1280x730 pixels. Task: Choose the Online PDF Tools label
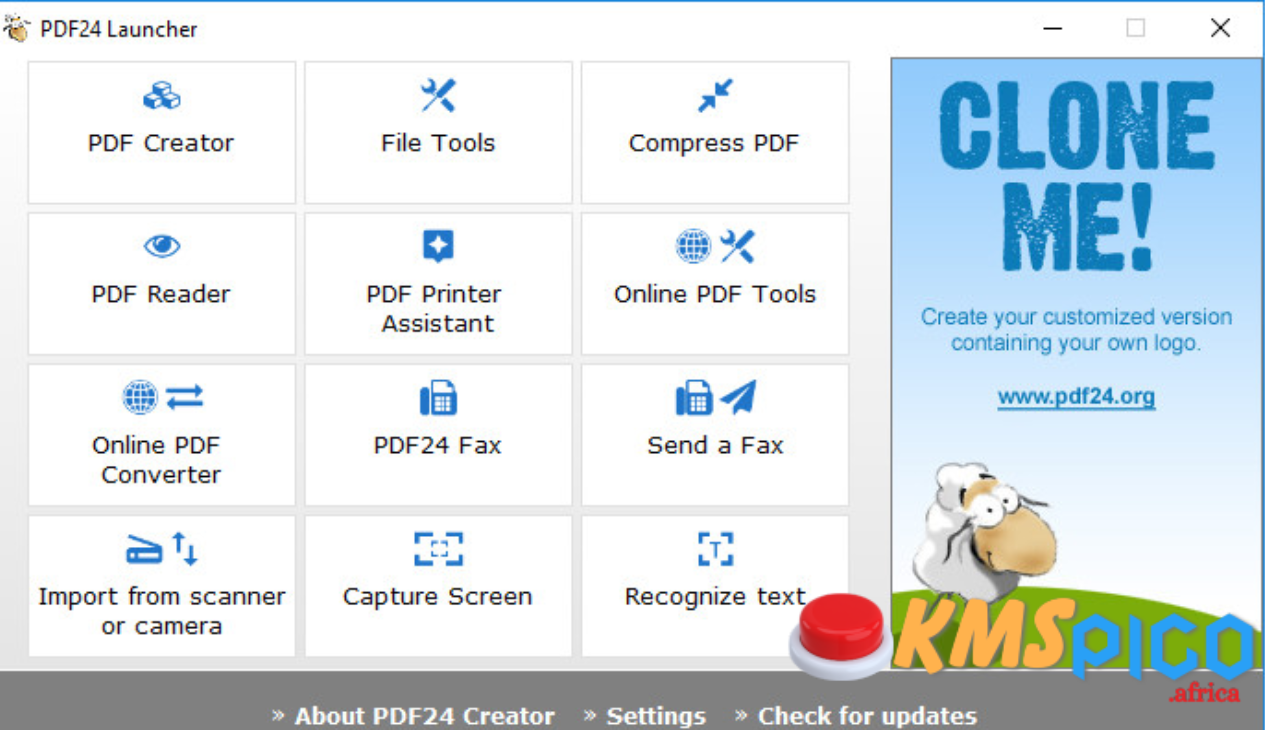click(715, 294)
